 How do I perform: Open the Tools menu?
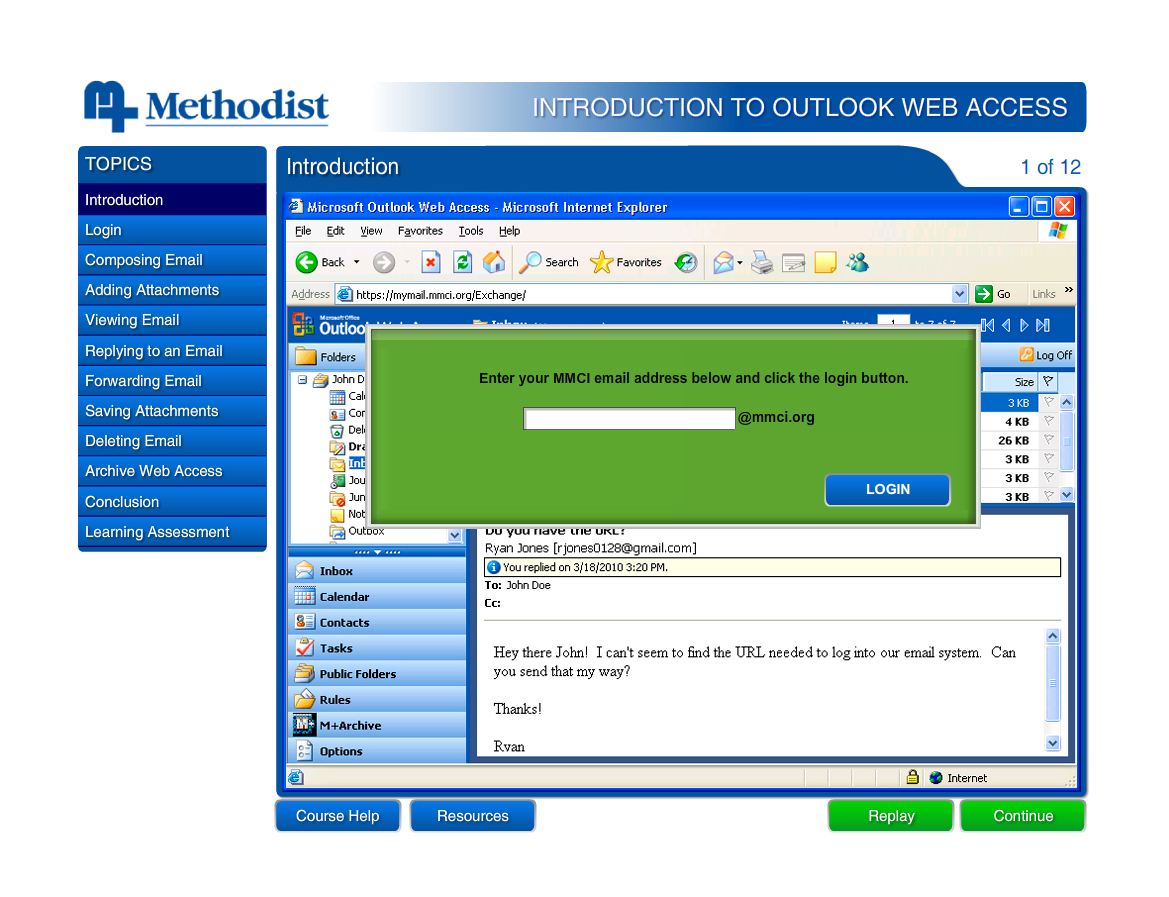471,231
